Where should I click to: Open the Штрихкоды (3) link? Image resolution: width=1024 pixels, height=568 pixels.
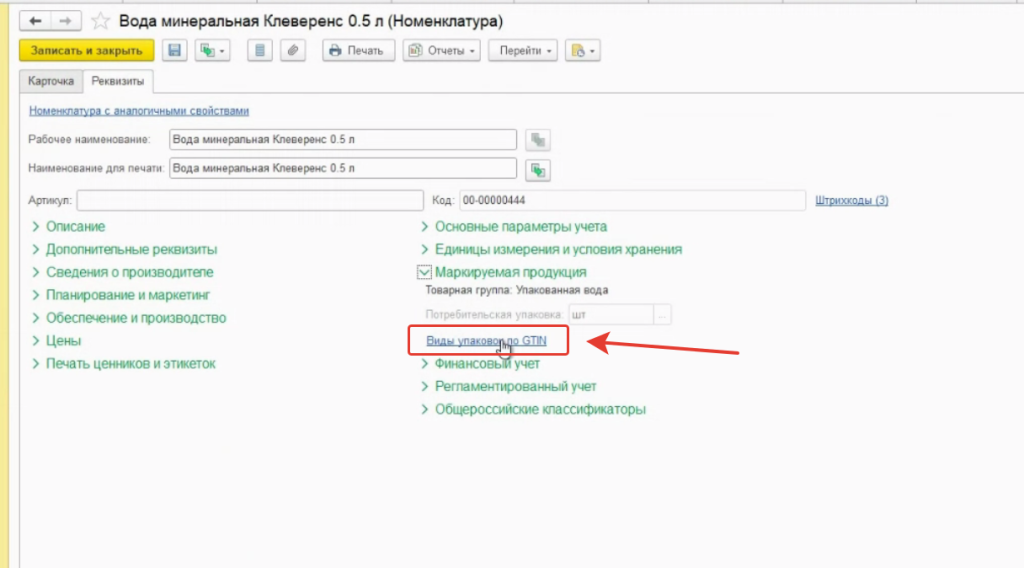pos(851,200)
